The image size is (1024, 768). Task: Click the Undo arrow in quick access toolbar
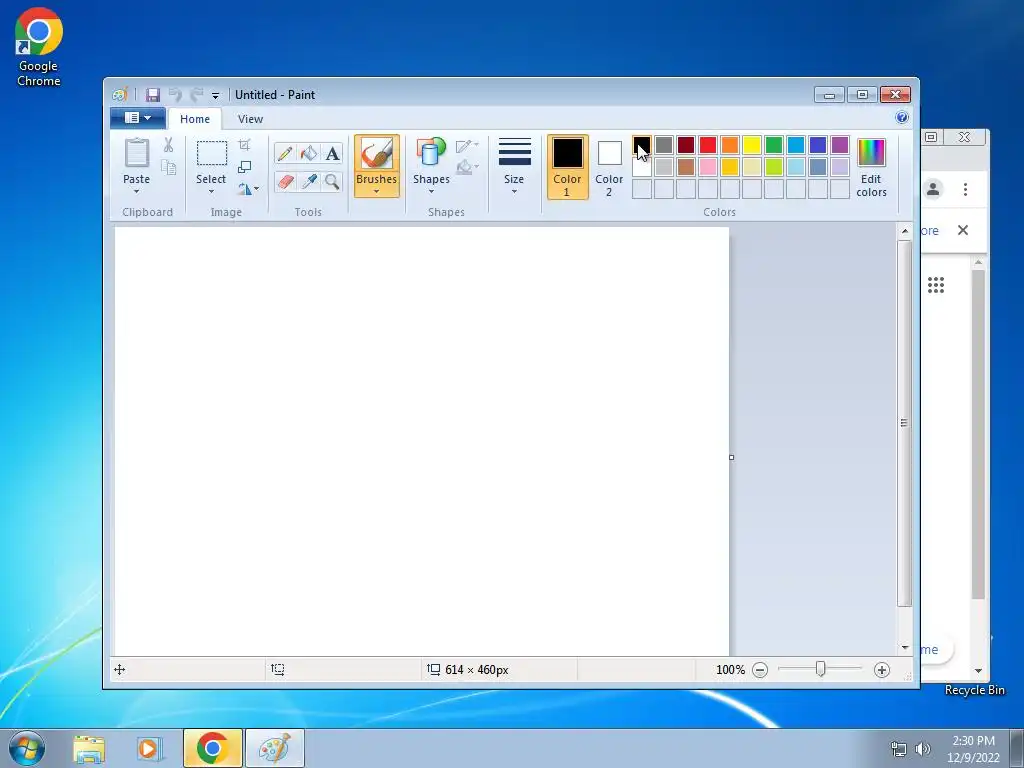tap(175, 95)
